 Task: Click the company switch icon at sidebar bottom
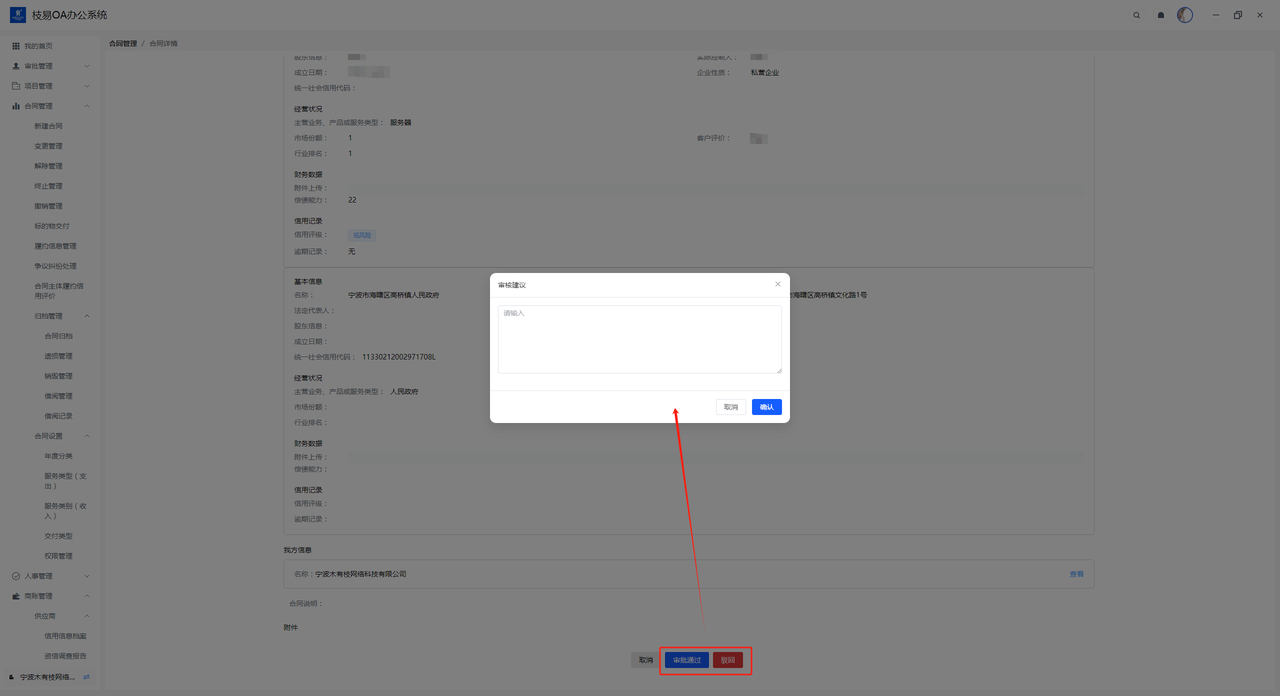pyautogui.click(x=86, y=677)
